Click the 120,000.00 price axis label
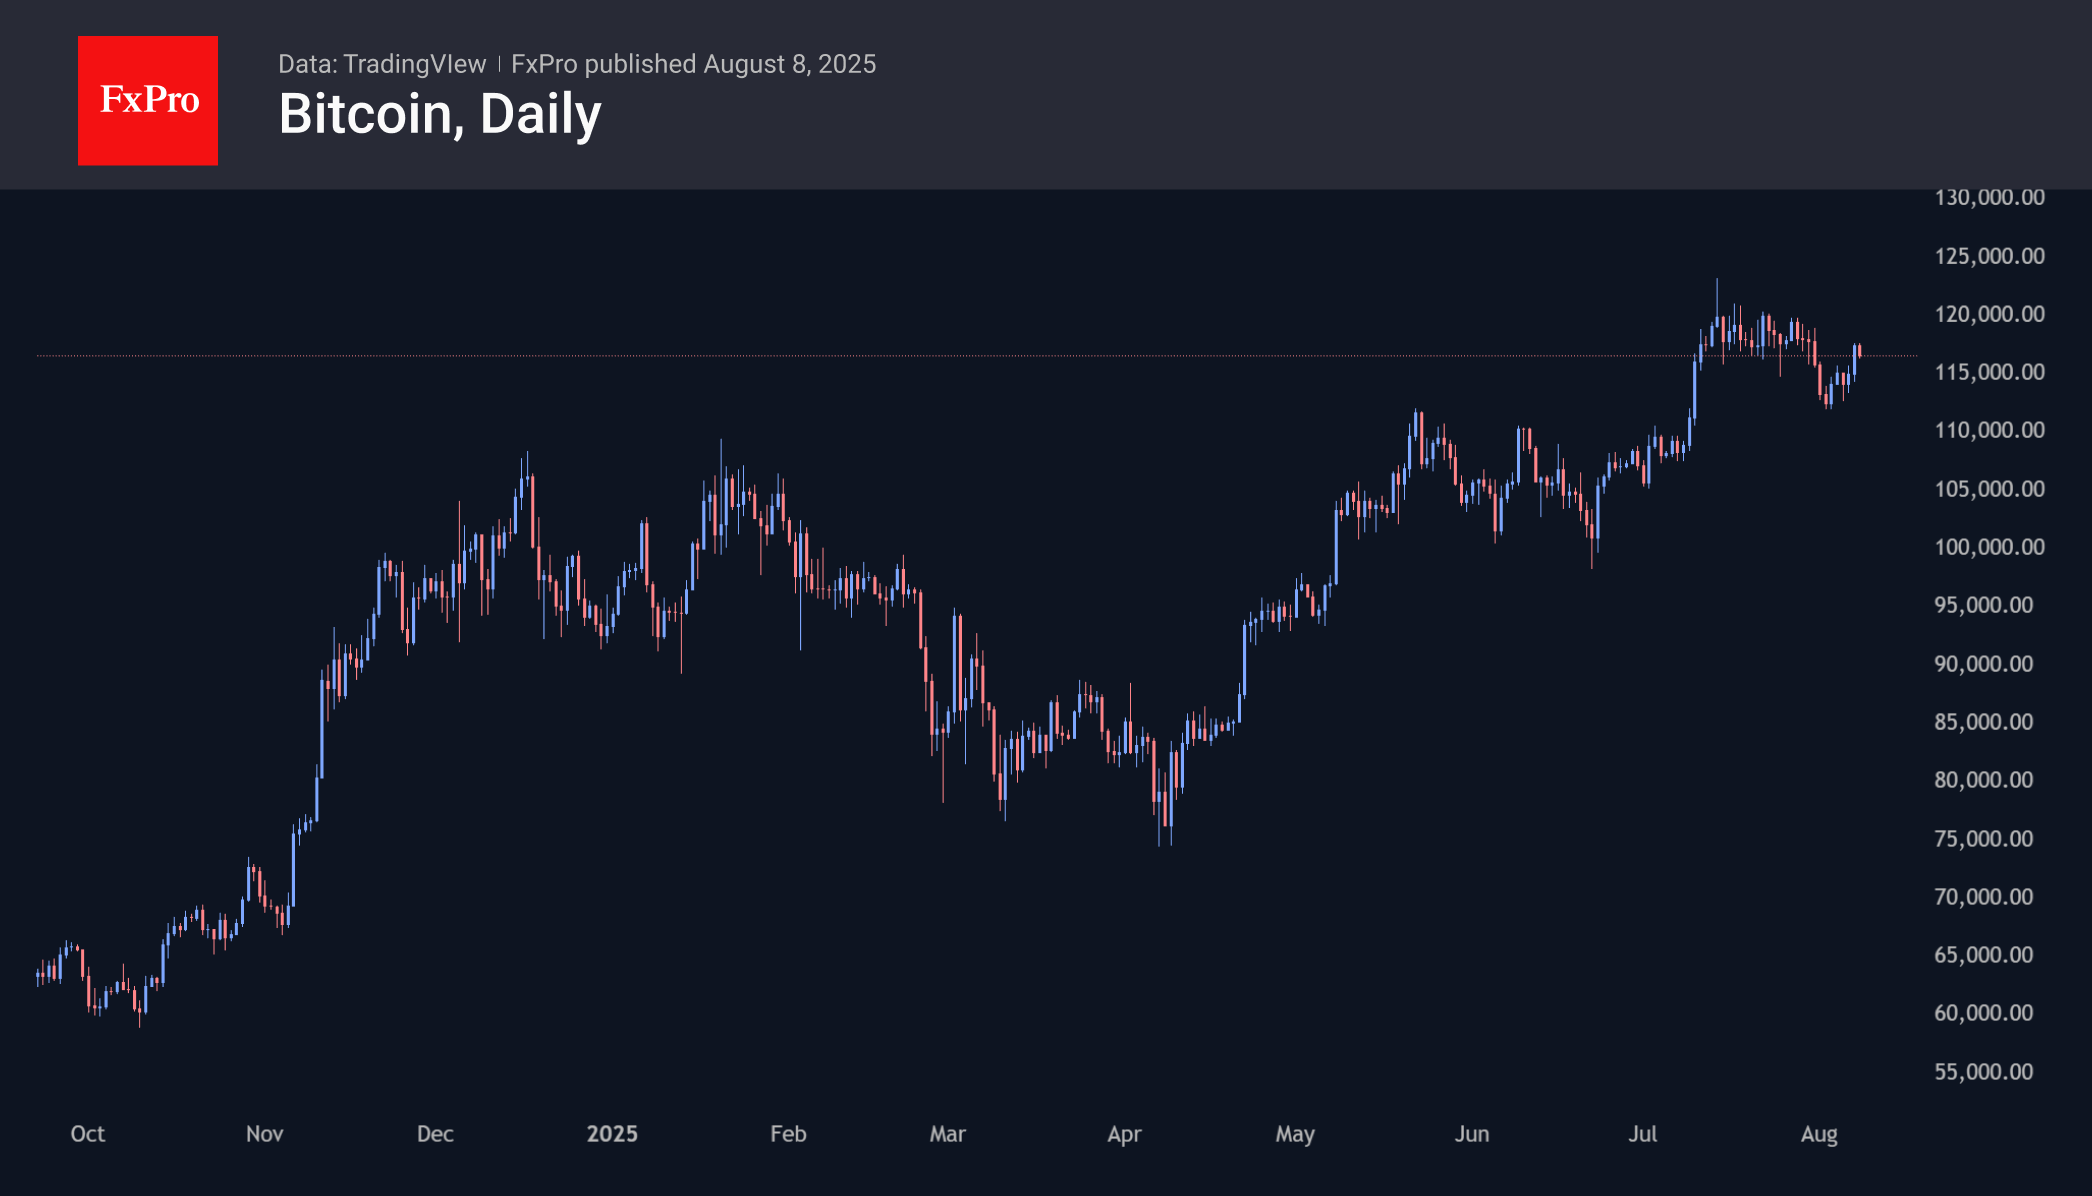Screen dimensions: 2092x1196 (1989, 314)
